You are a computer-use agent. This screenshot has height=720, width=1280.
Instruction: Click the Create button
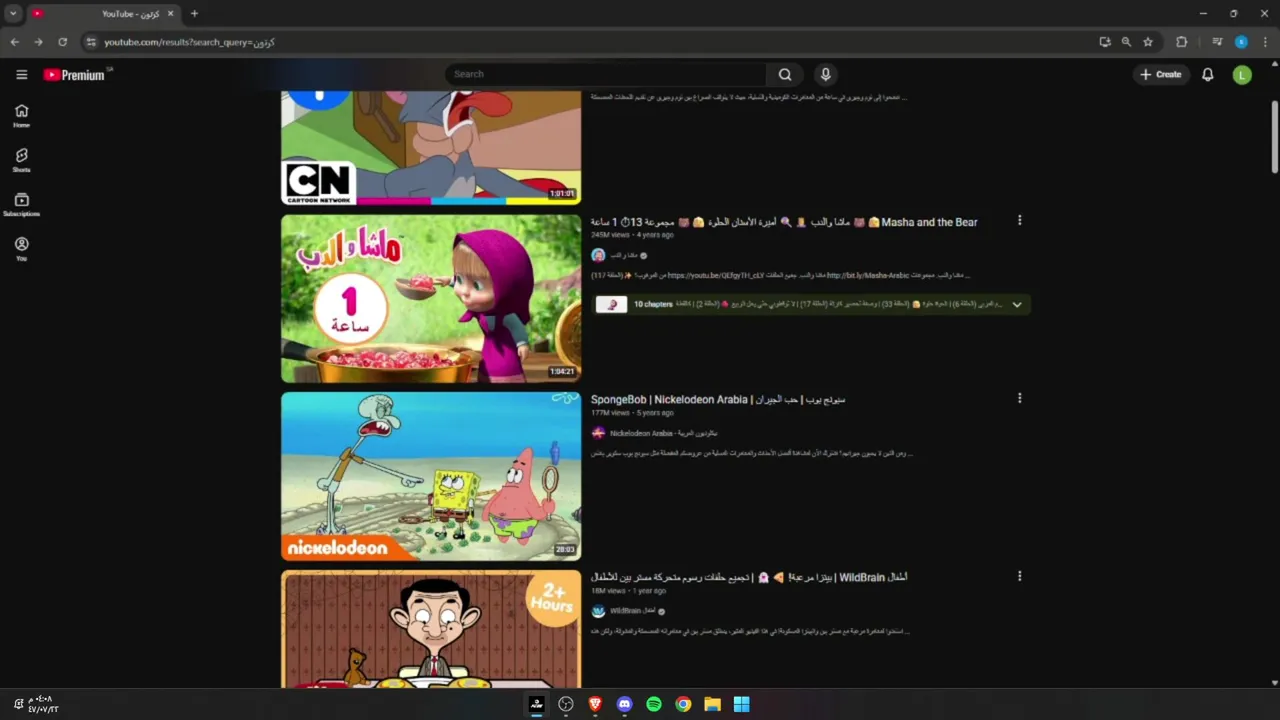(1161, 74)
